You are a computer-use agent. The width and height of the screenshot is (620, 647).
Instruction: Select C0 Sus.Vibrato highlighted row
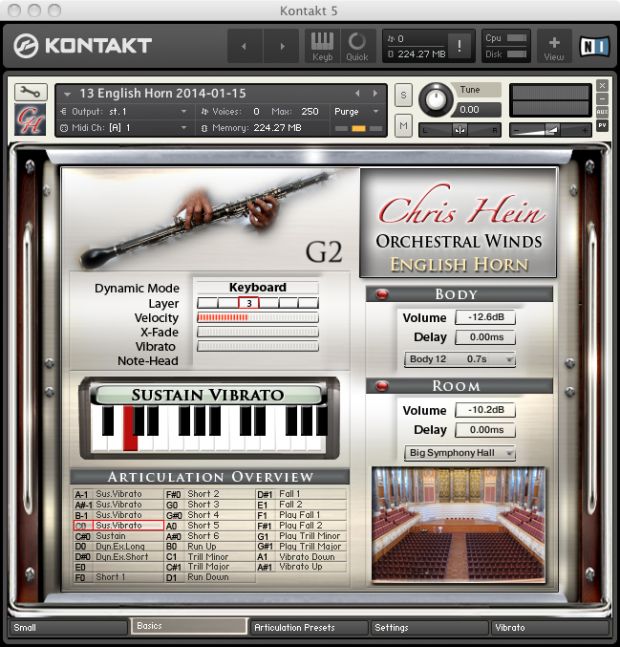(118, 525)
